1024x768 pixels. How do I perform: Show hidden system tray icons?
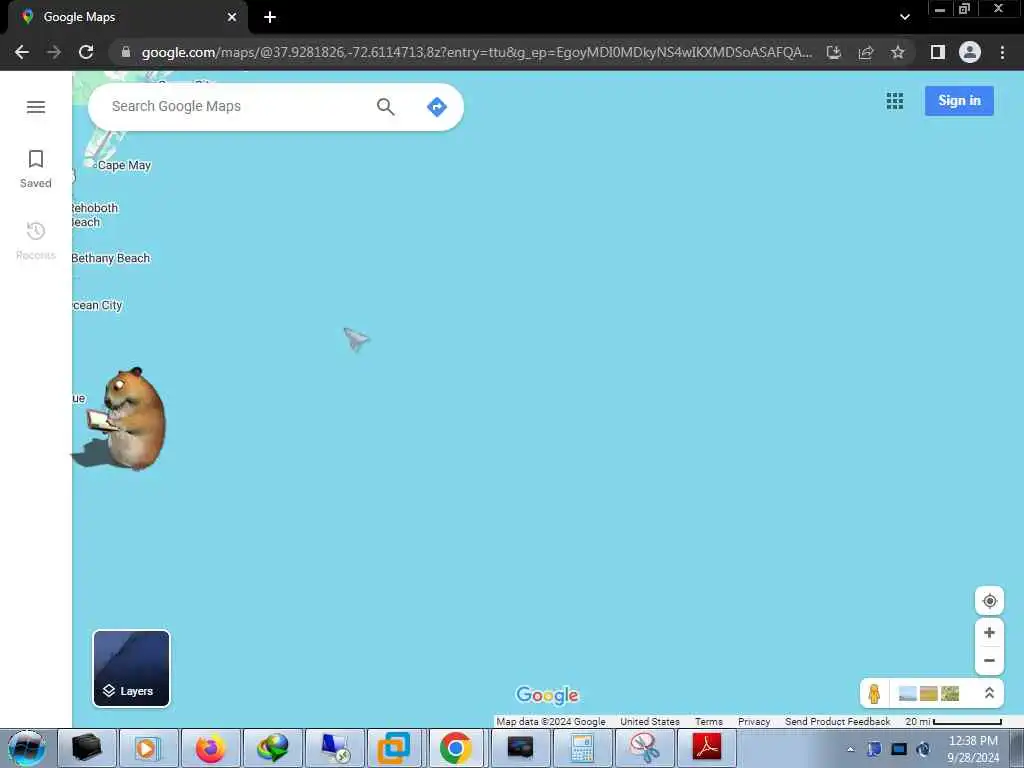850,750
